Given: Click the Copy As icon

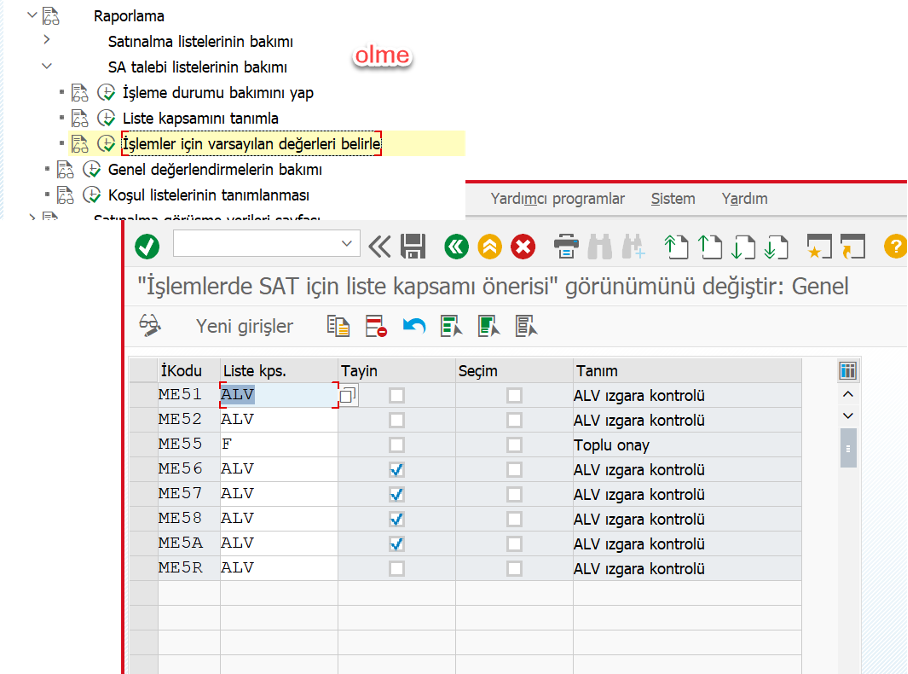Looking at the screenshot, I should tap(338, 326).
